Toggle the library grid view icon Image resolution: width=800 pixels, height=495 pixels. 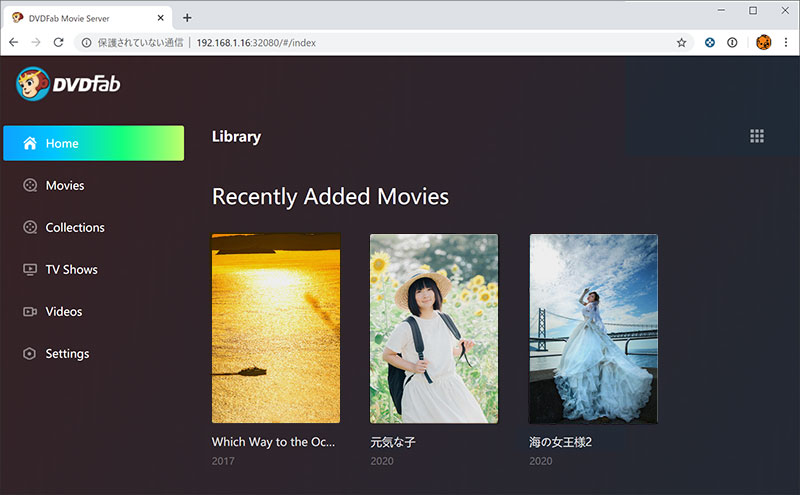tap(757, 136)
